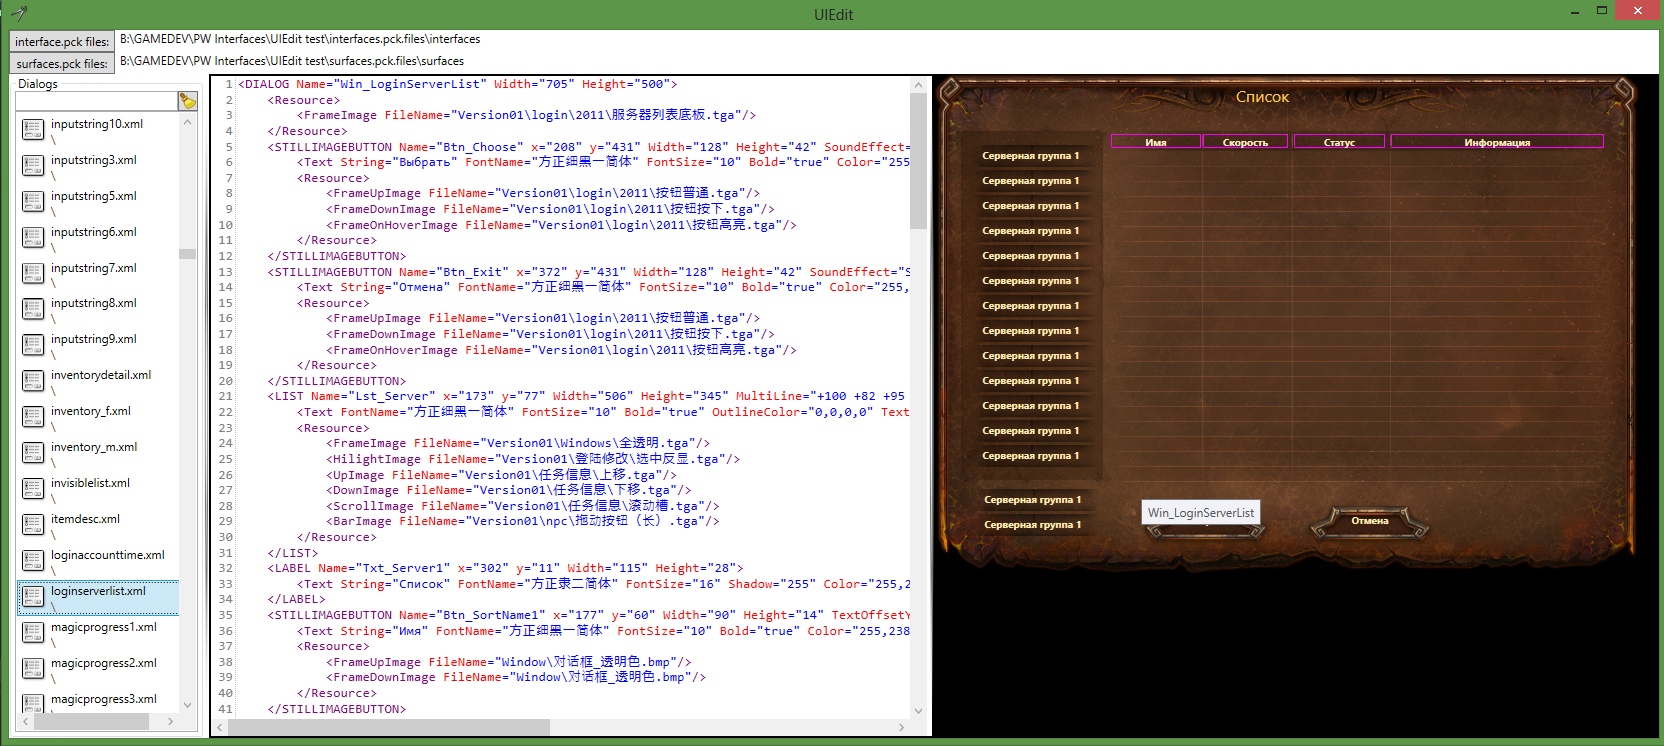Click the Dialogs filter text field

(96, 101)
